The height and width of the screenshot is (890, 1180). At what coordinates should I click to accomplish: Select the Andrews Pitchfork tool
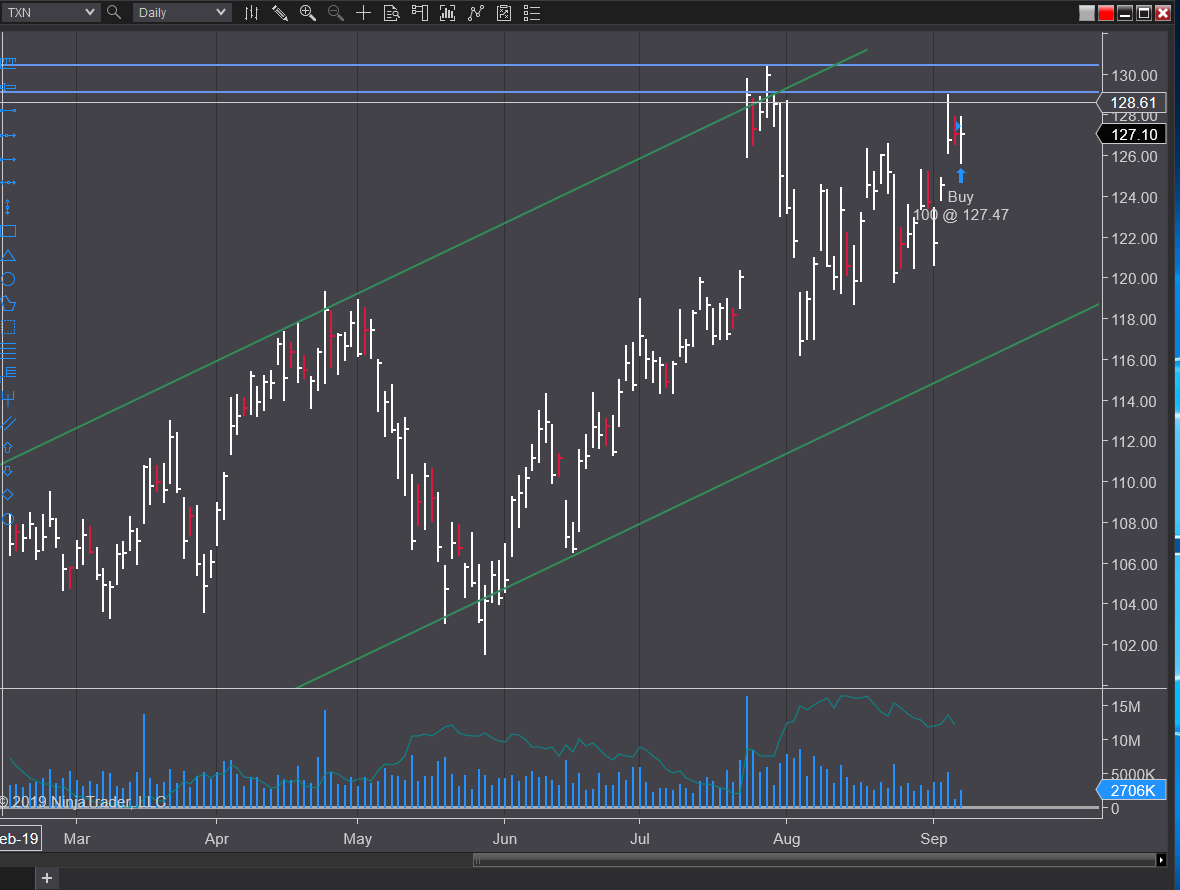[x=8, y=399]
